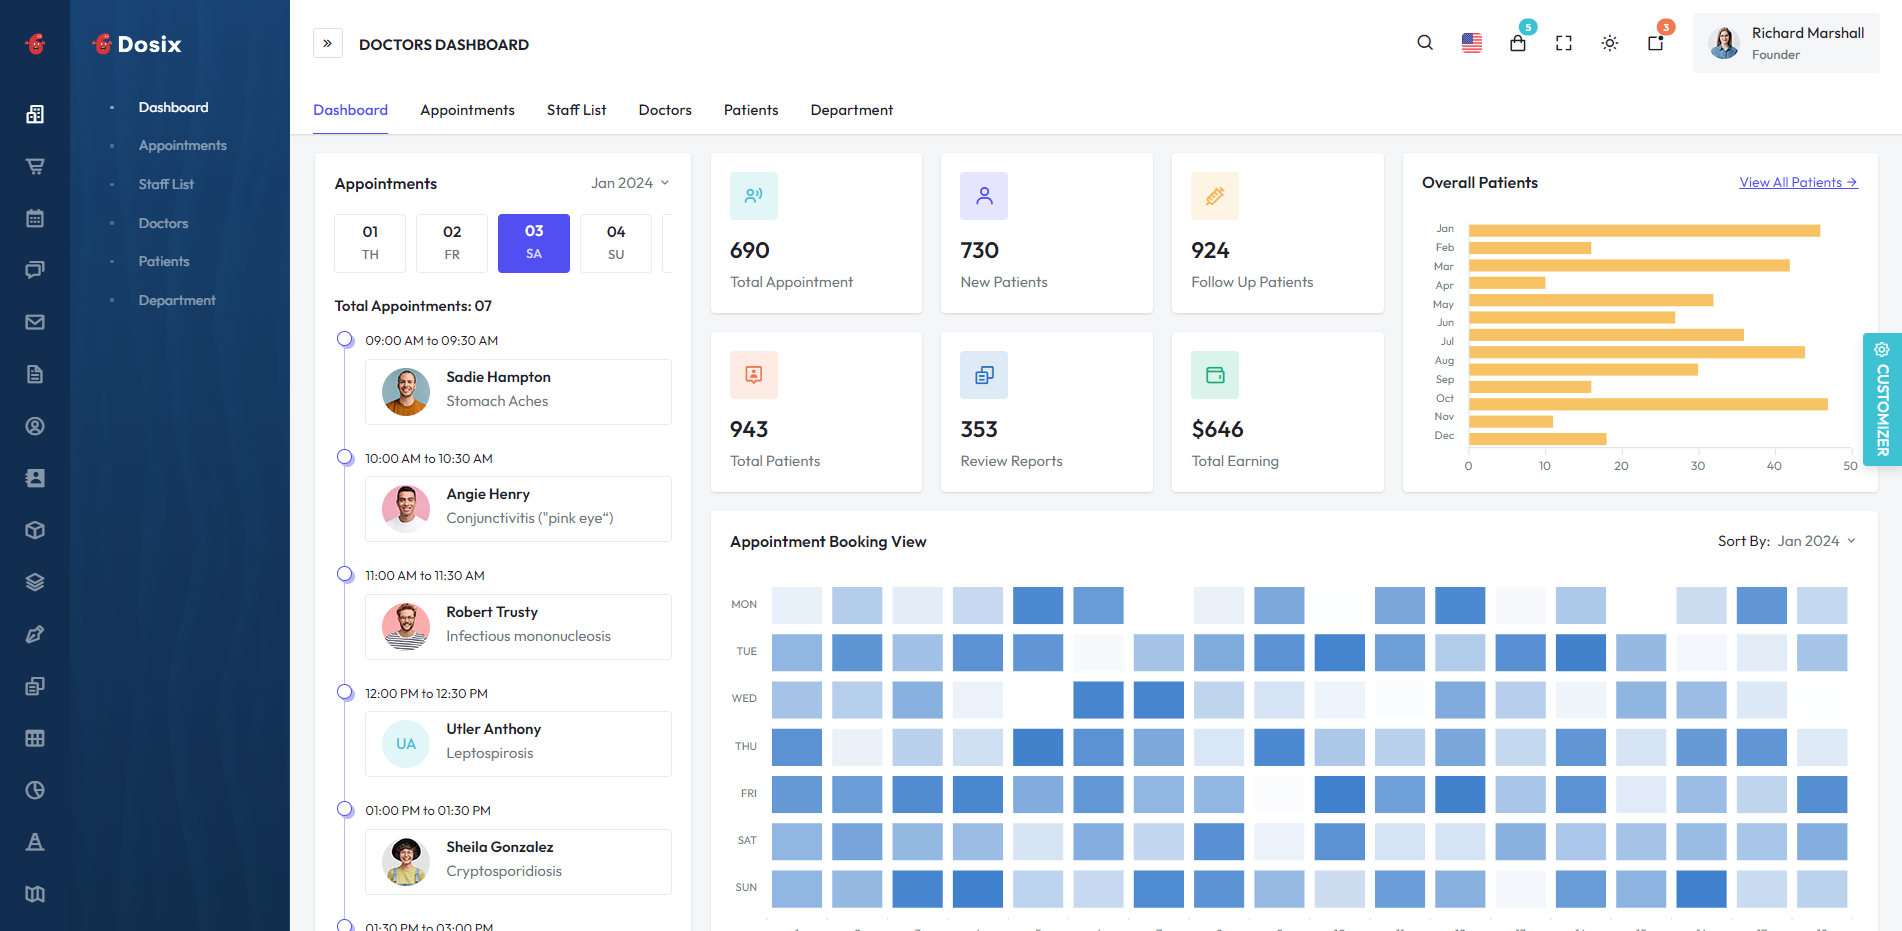Viewport: 1902px width, 931px height.
Task: Switch to the Staff List tab
Action: pos(576,110)
